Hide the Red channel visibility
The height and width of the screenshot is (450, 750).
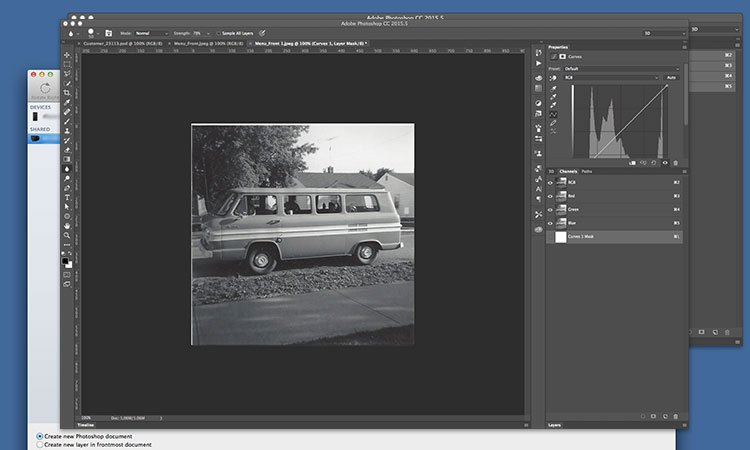[551, 196]
